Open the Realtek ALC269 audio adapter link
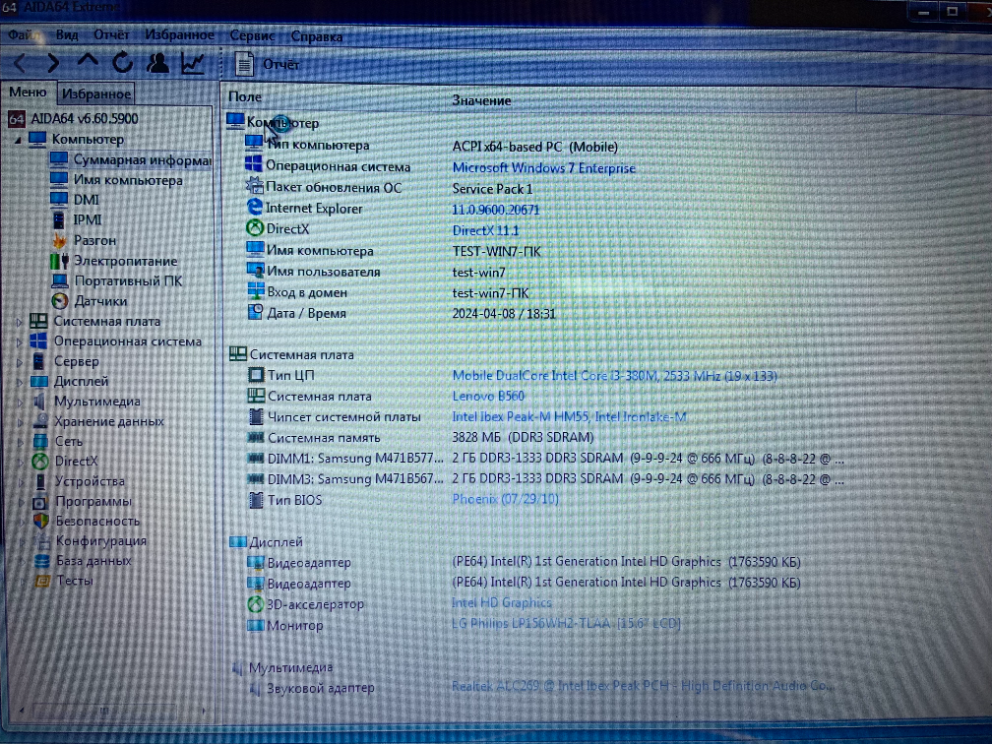992x744 pixels. pos(642,686)
